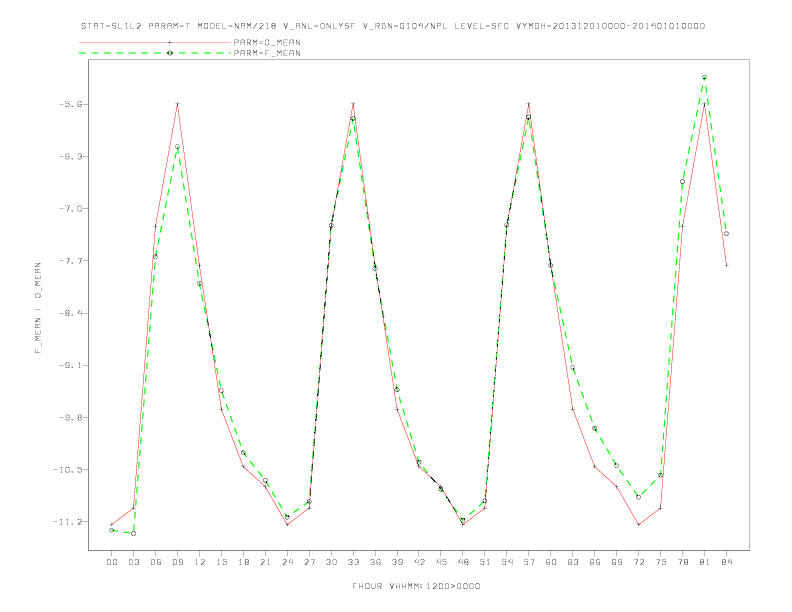Click the F_MEAN circle data point at hour 84
792x612 pixels.
pos(726,234)
